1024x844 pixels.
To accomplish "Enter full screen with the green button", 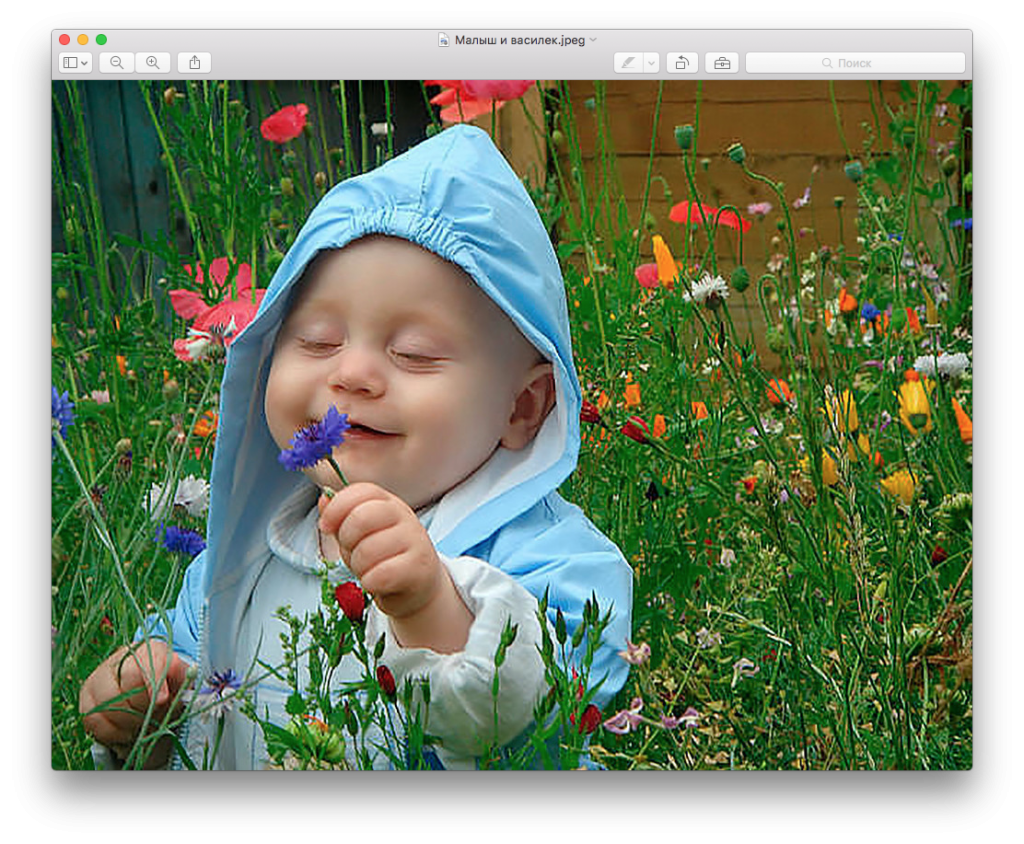I will (x=101, y=40).
